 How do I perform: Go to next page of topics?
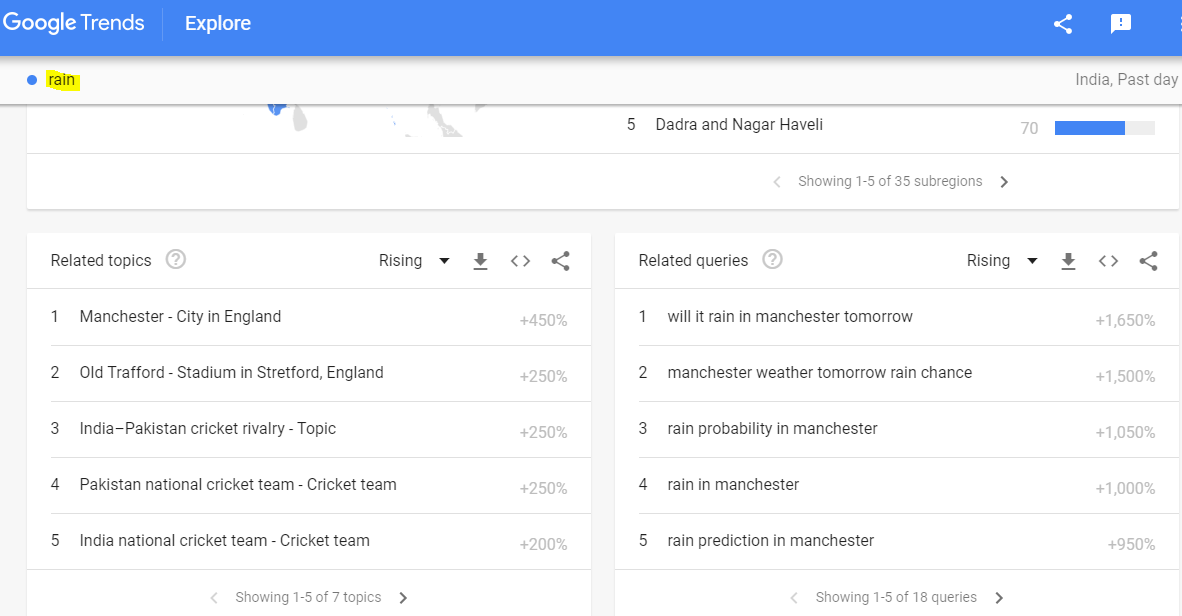[403, 598]
